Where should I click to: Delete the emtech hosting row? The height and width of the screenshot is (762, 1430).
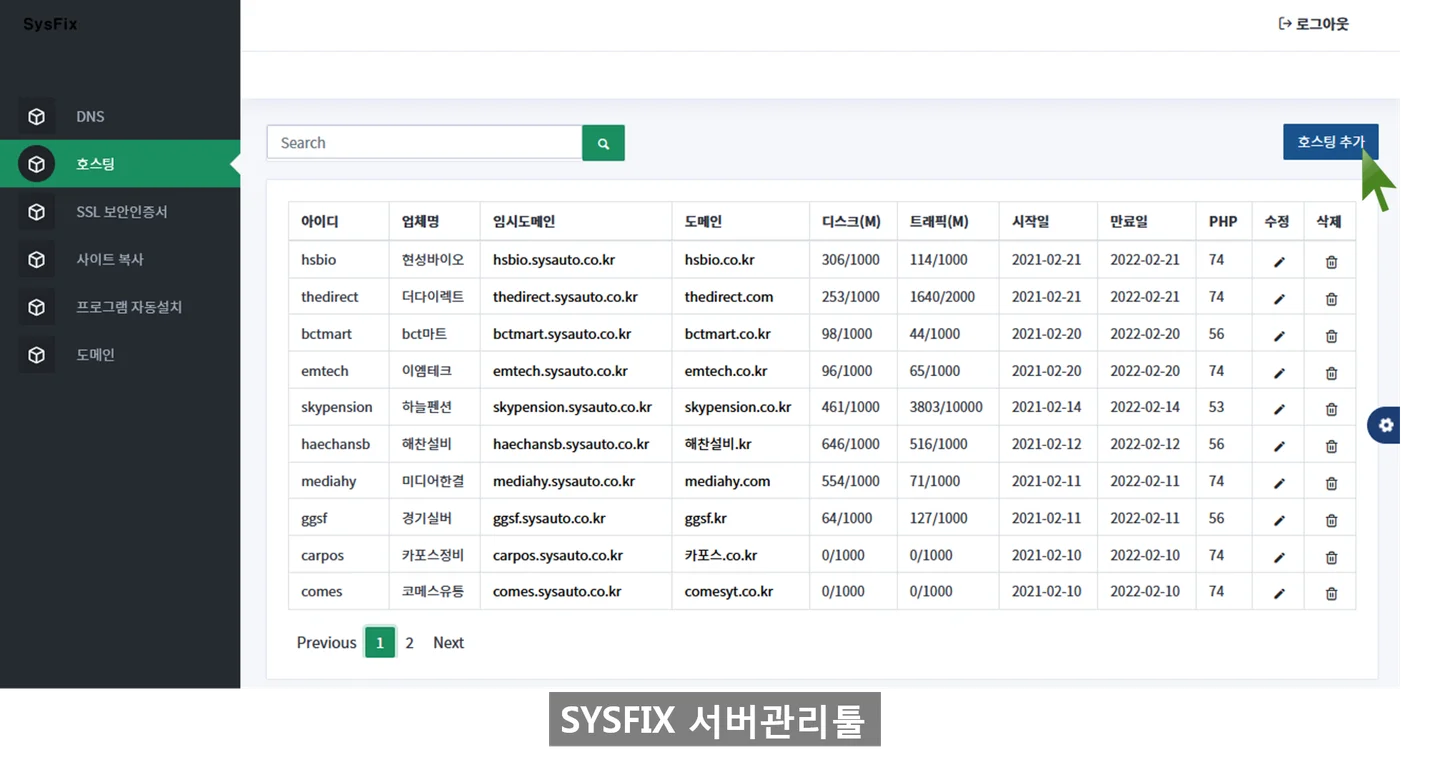(x=1331, y=373)
